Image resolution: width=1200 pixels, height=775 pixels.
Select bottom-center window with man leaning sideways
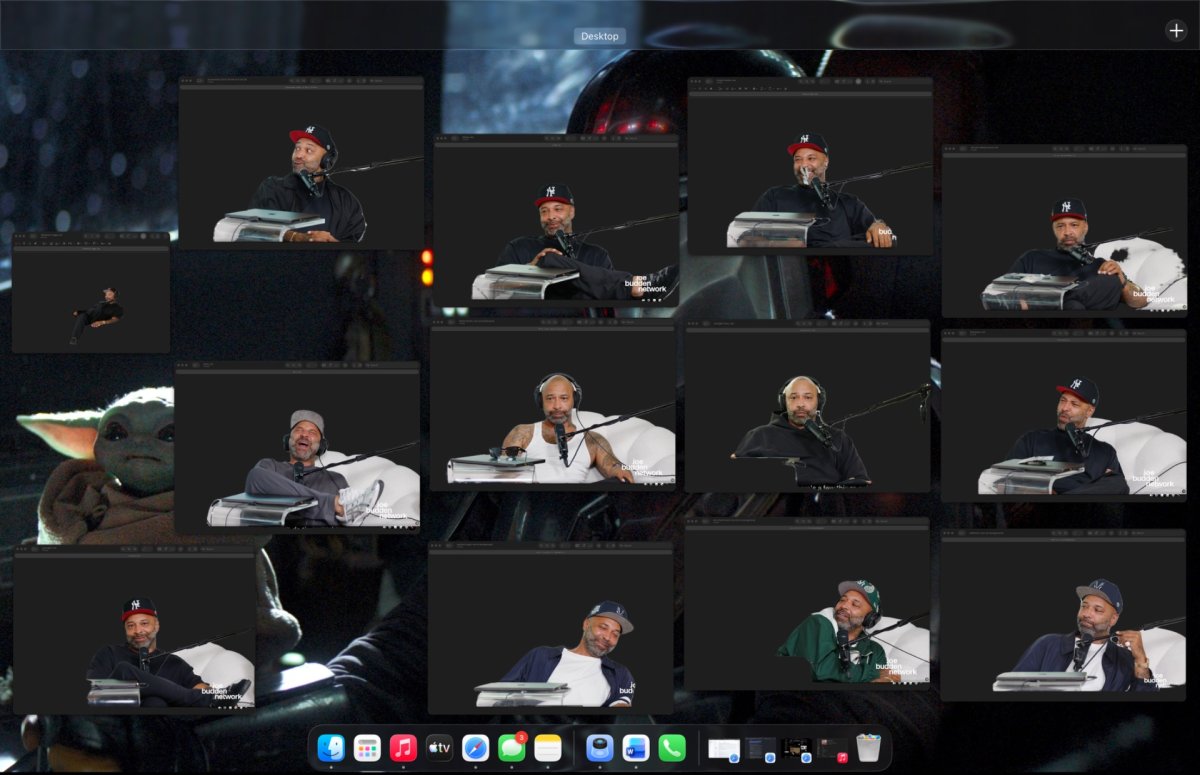[x=550, y=628]
